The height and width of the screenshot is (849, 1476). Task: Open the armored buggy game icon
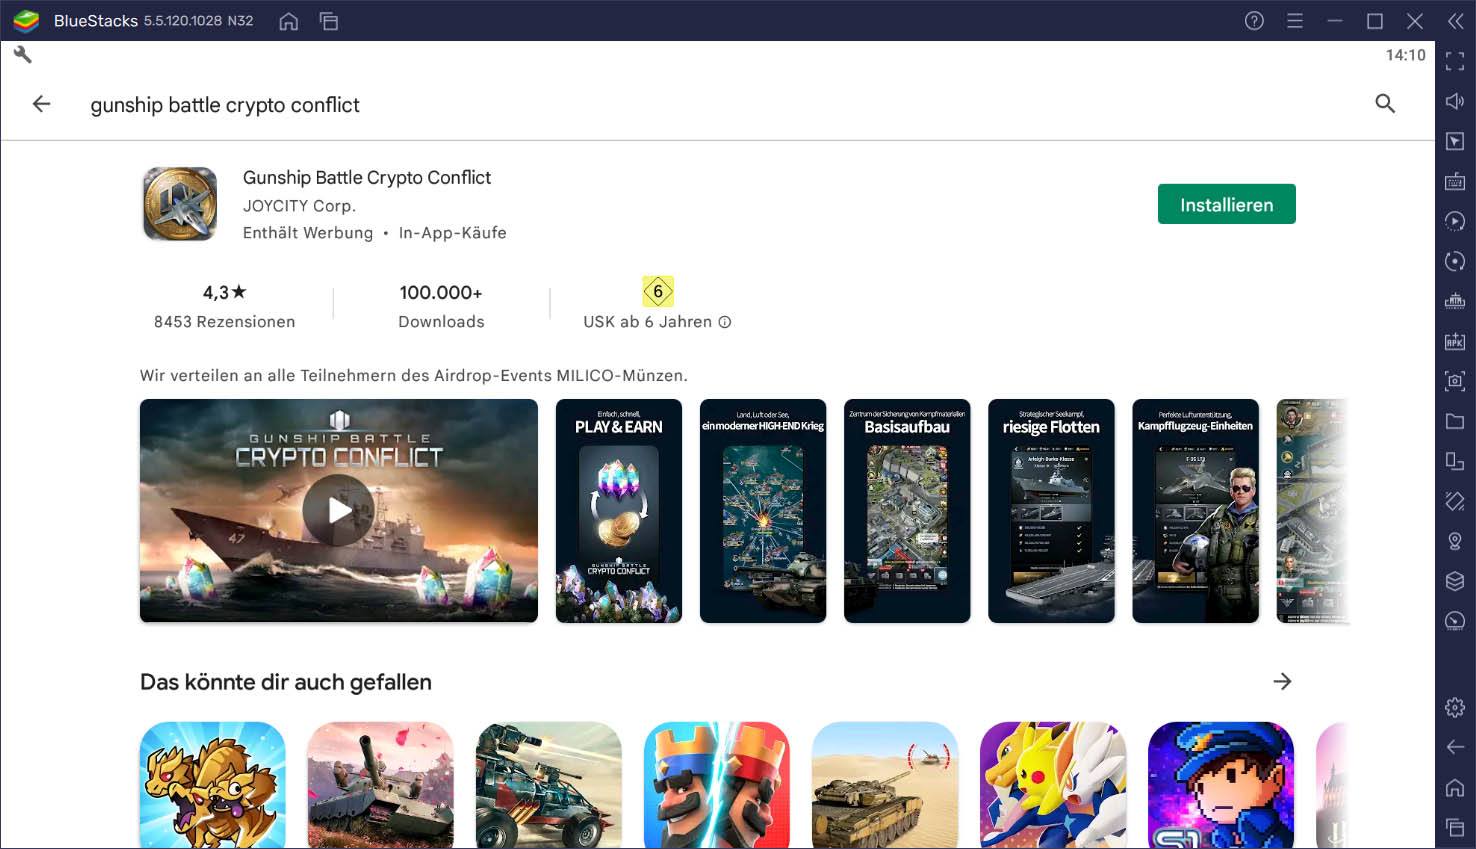click(x=549, y=785)
